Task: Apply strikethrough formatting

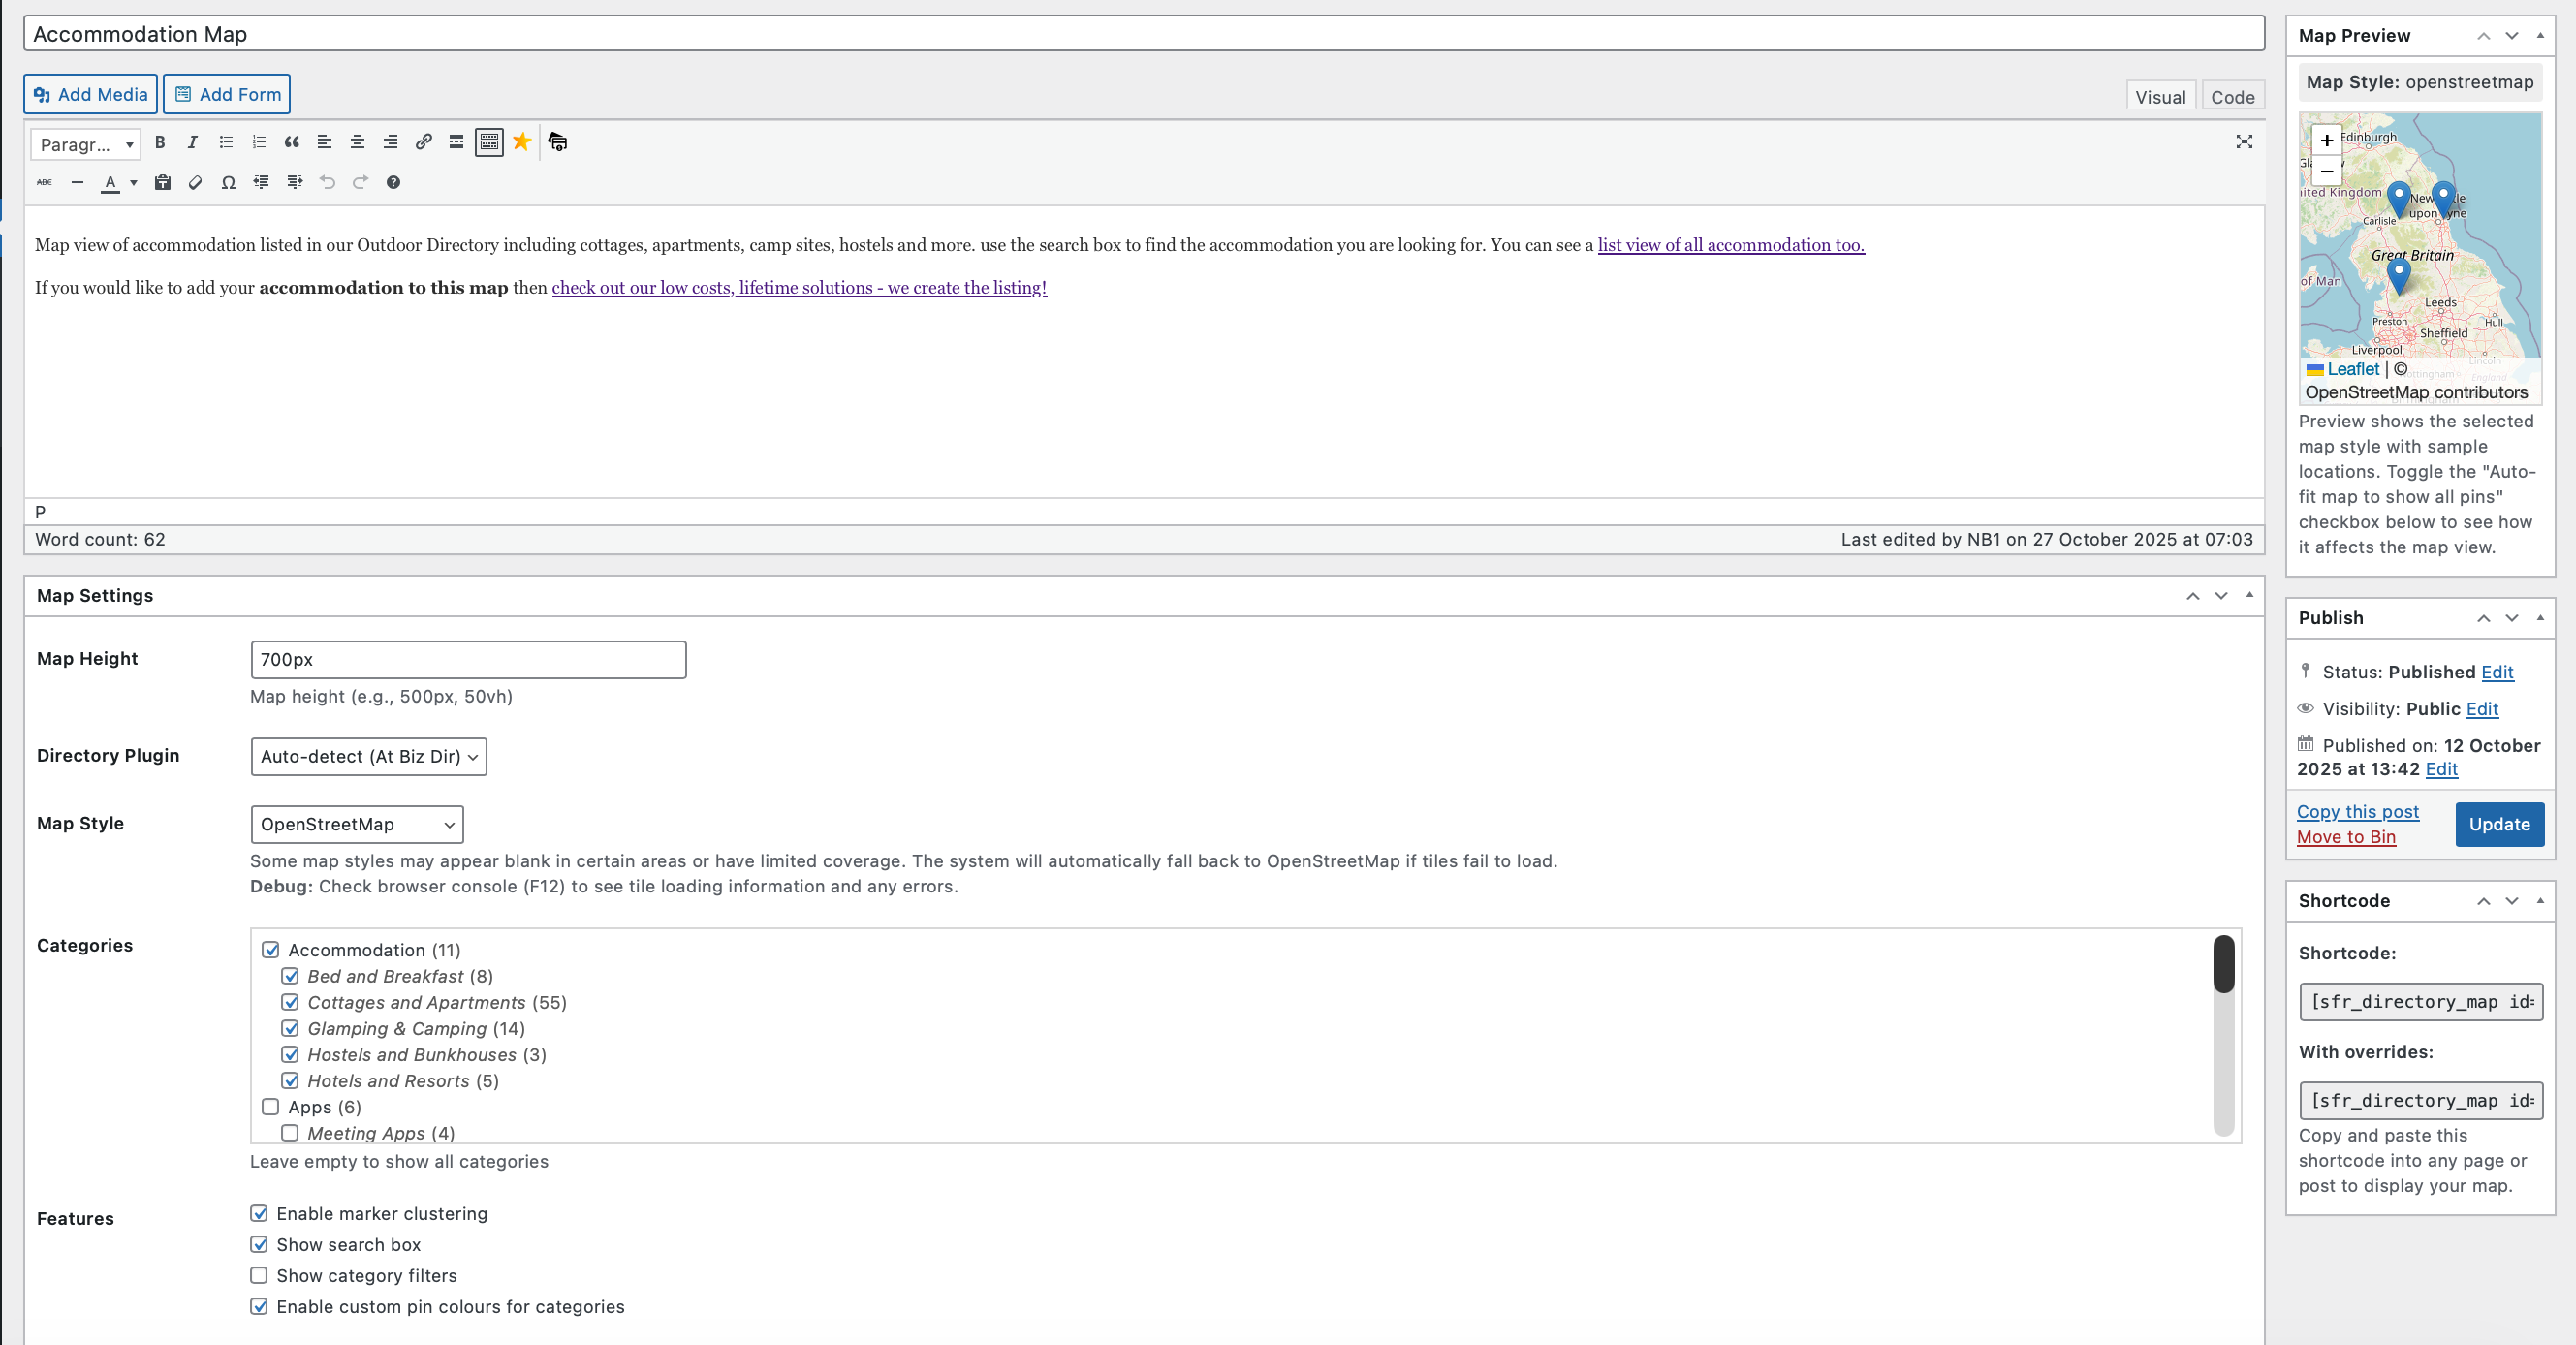Action: coord(44,183)
